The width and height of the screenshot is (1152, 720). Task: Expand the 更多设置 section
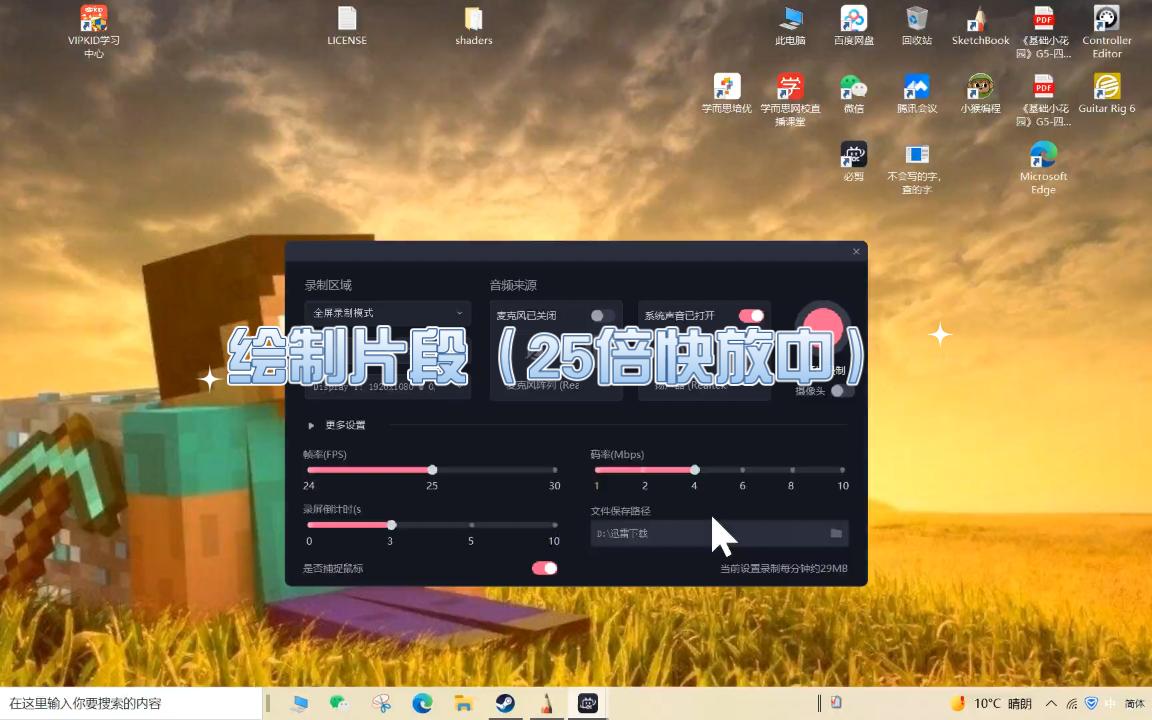coord(338,424)
